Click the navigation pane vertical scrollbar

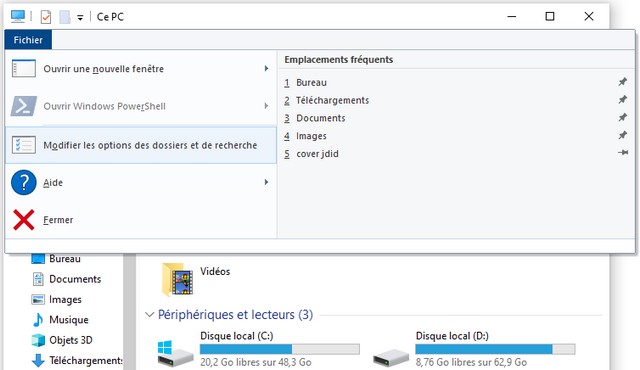click(x=129, y=312)
